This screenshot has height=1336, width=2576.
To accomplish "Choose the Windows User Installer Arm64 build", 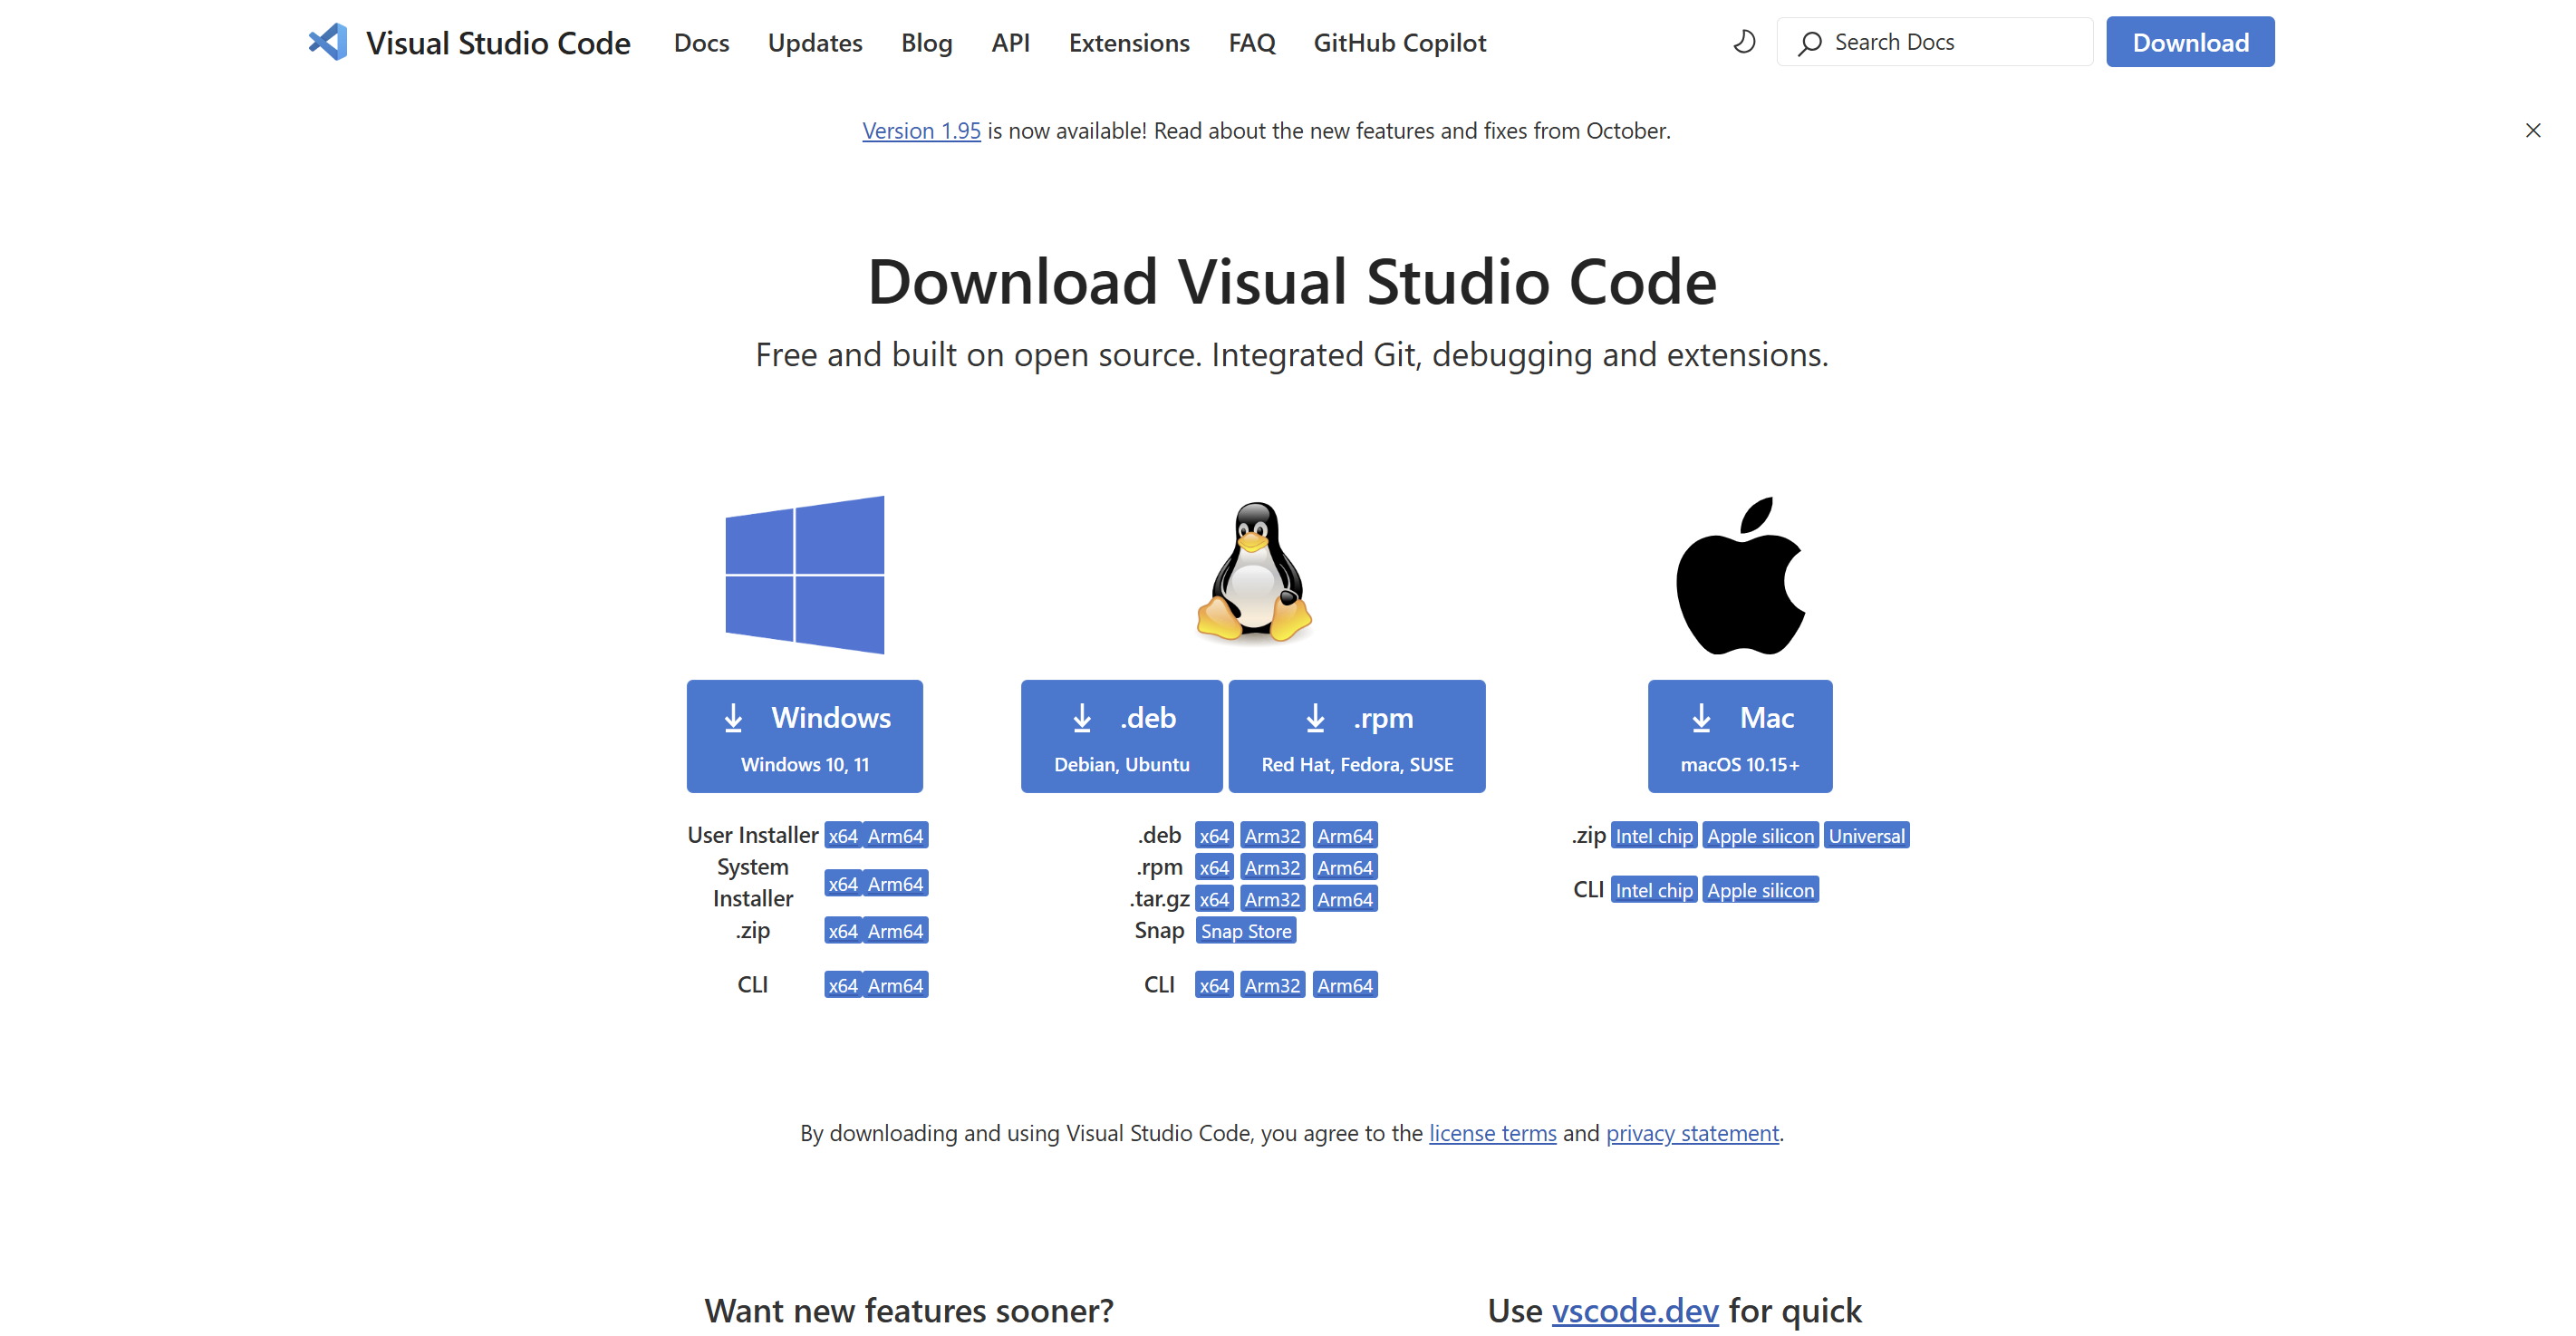I will (x=895, y=836).
